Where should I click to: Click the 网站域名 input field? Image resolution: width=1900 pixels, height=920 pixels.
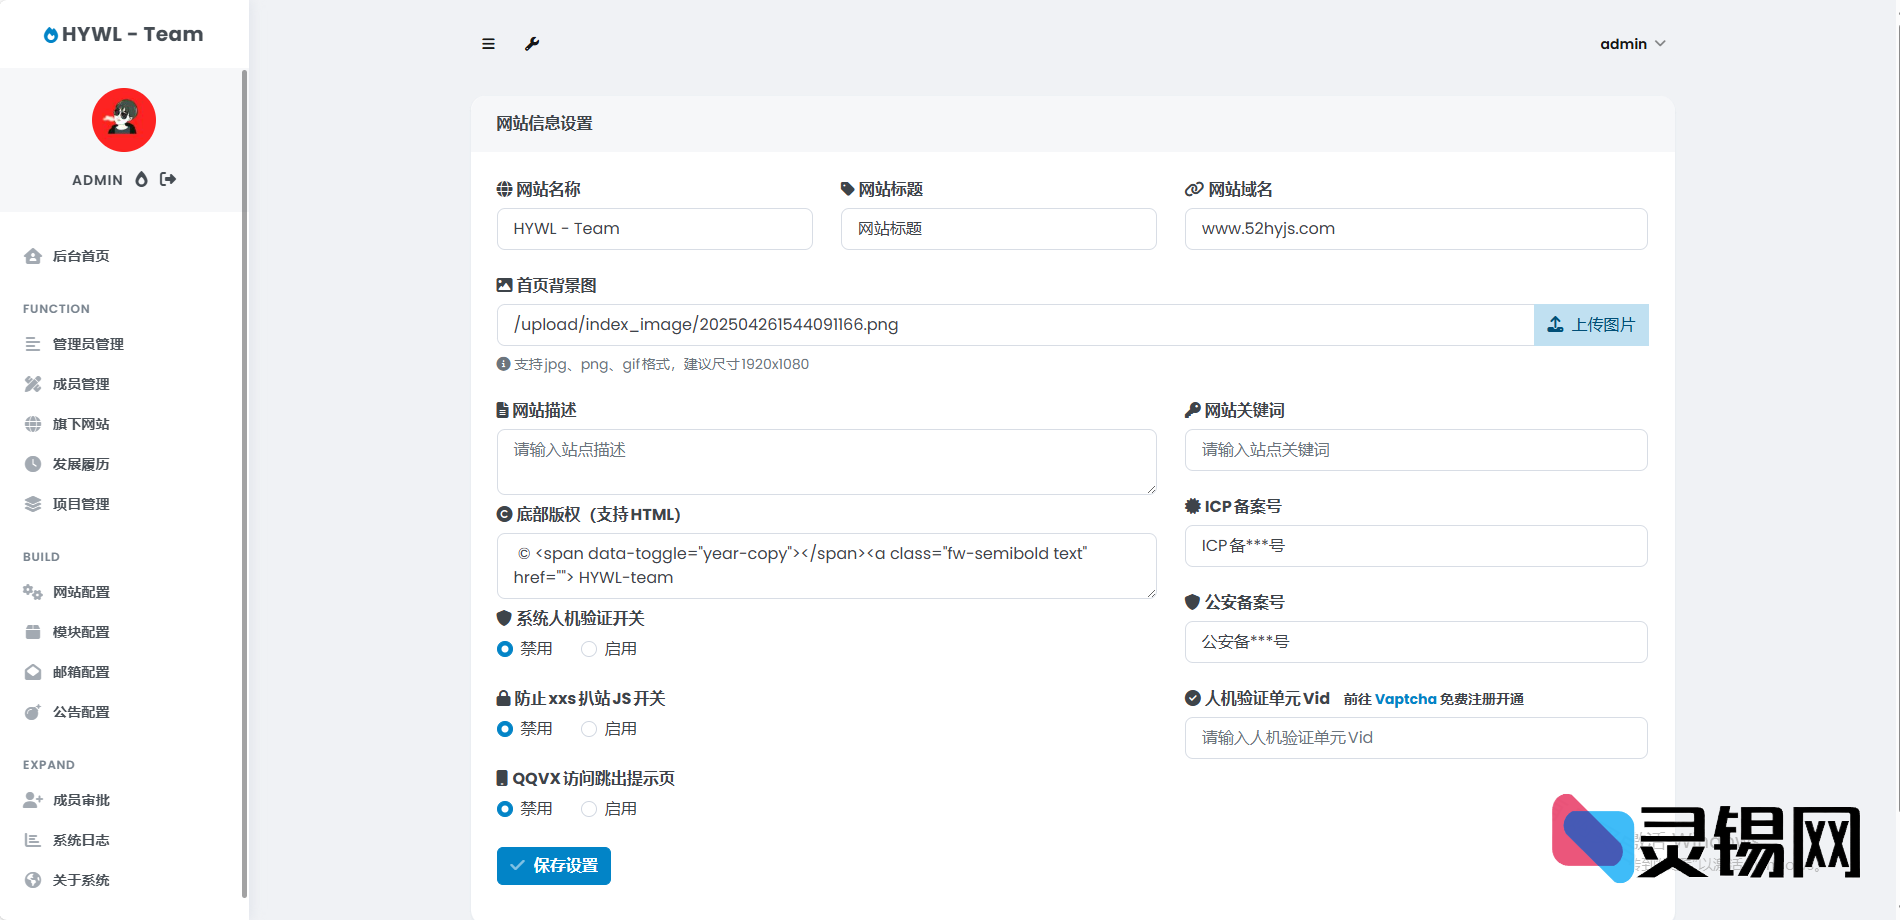pos(1415,229)
